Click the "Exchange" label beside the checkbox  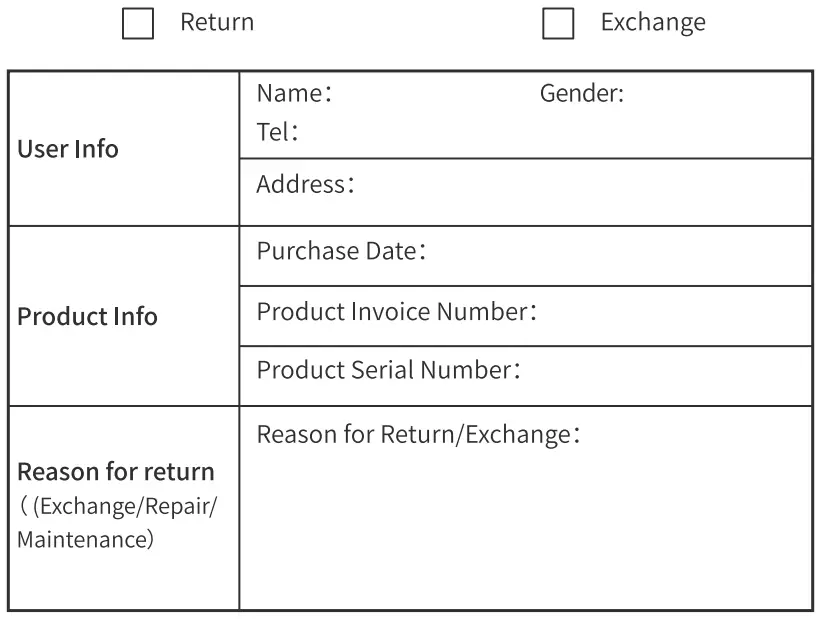point(652,23)
